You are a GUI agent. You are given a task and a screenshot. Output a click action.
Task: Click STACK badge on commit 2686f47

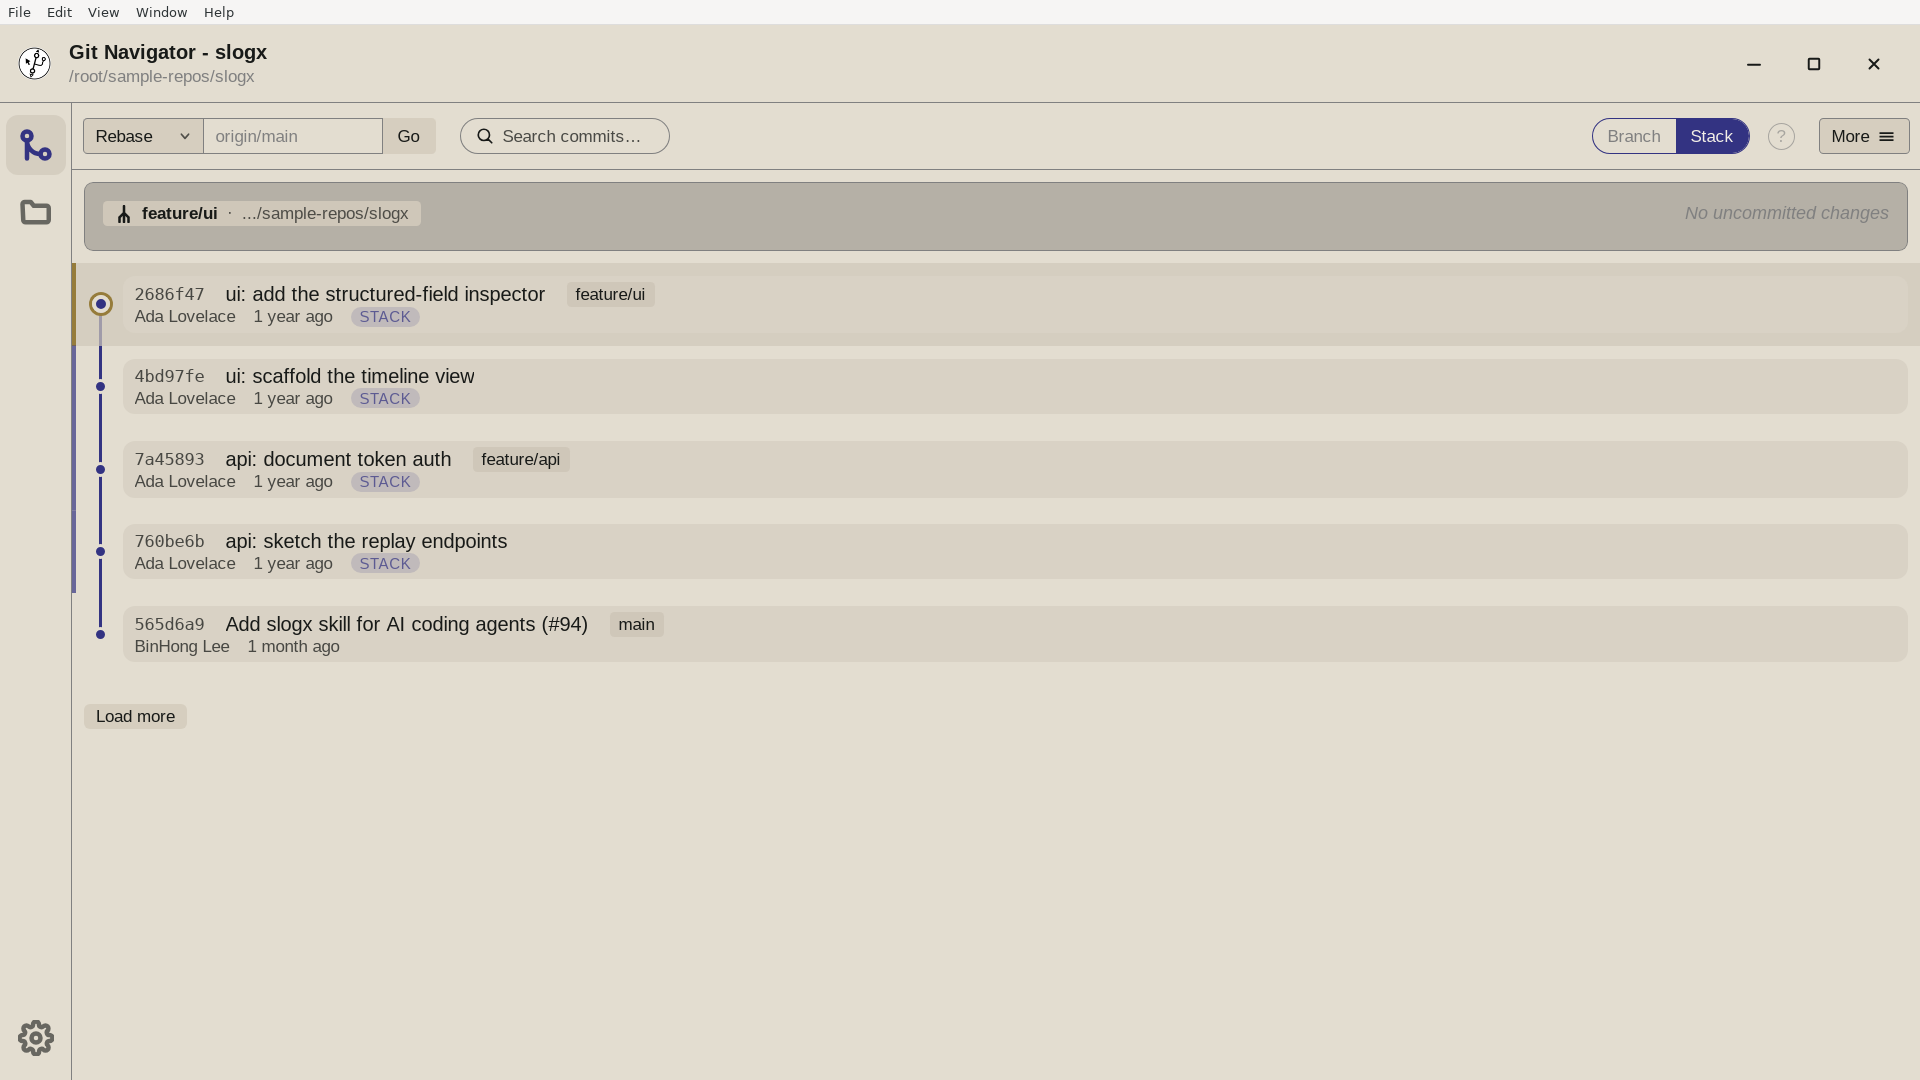[385, 317]
